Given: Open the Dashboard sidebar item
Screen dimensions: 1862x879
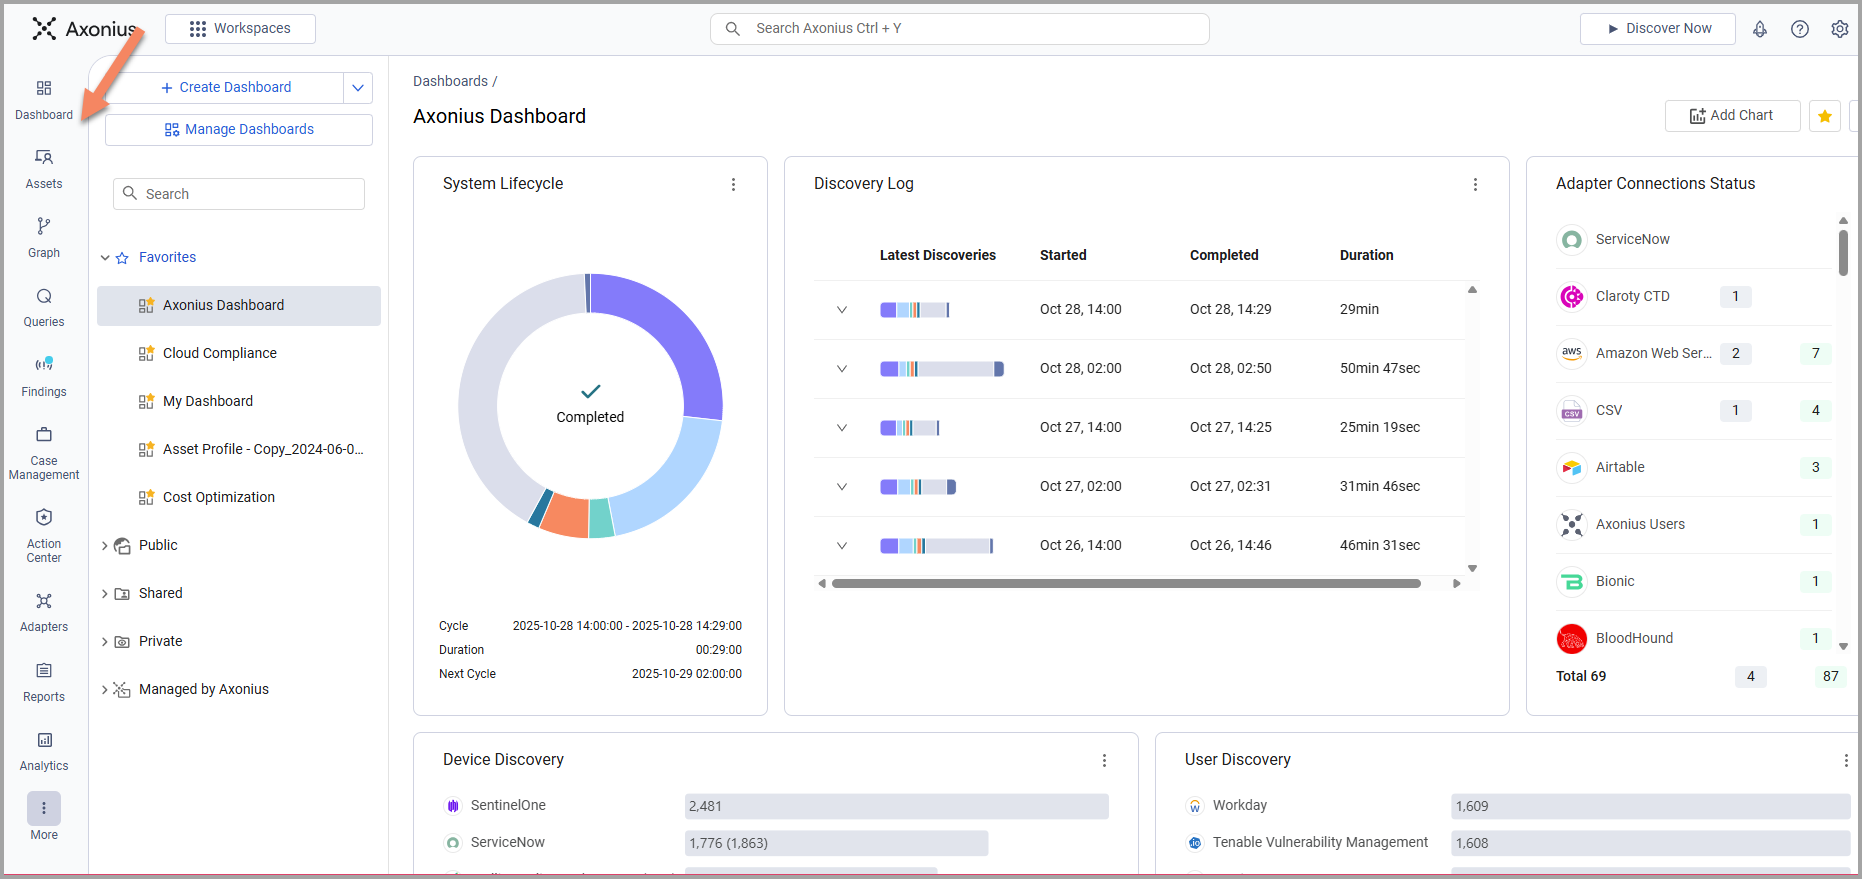Looking at the screenshot, I should tap(44, 100).
